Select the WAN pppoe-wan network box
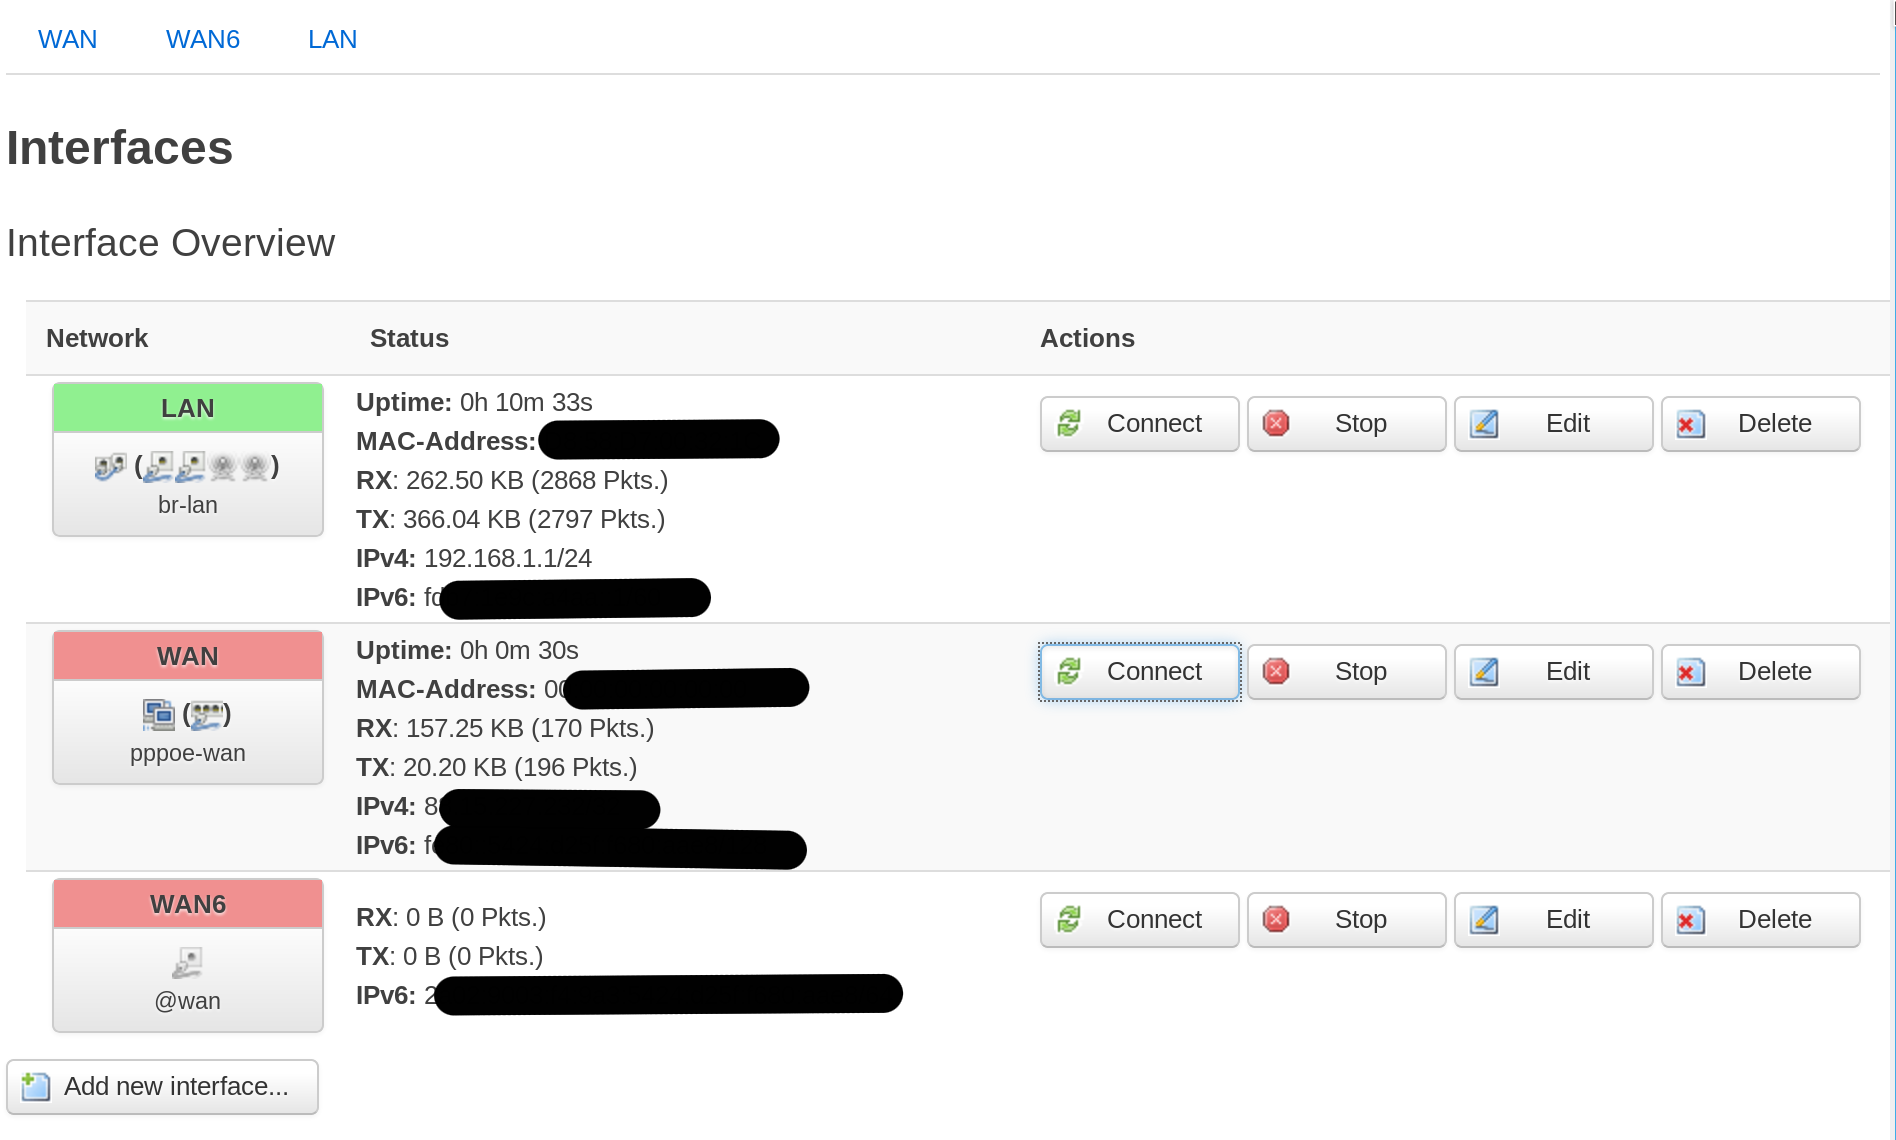Screen dimensions: 1896x1140 tap(188, 707)
